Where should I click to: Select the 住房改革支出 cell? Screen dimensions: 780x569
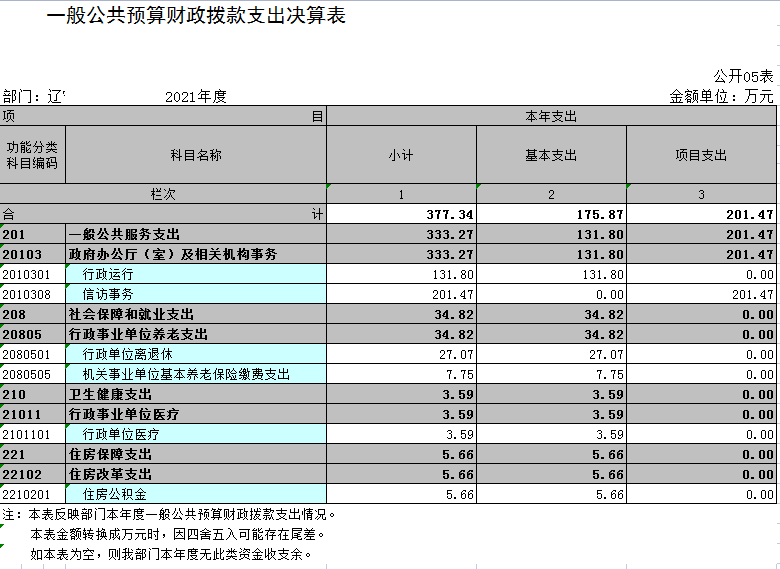point(196,474)
